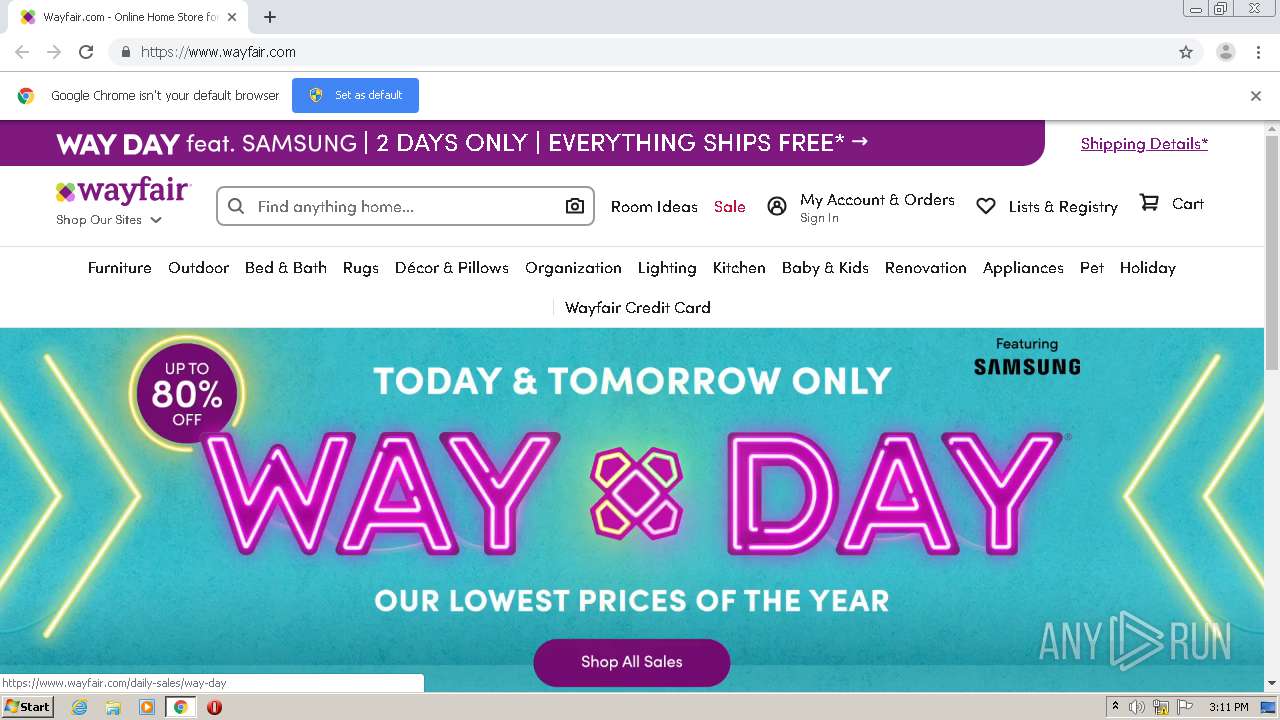Click the Set as default button

tap(355, 95)
